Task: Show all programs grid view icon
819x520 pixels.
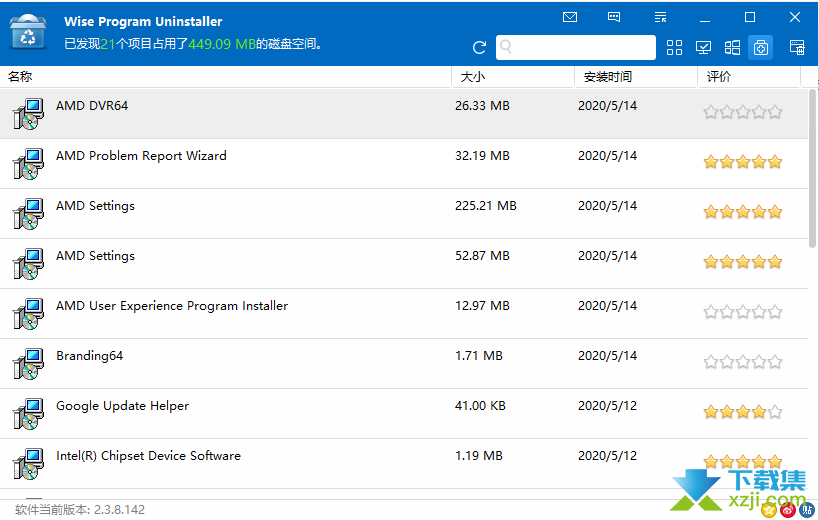Action: point(674,48)
